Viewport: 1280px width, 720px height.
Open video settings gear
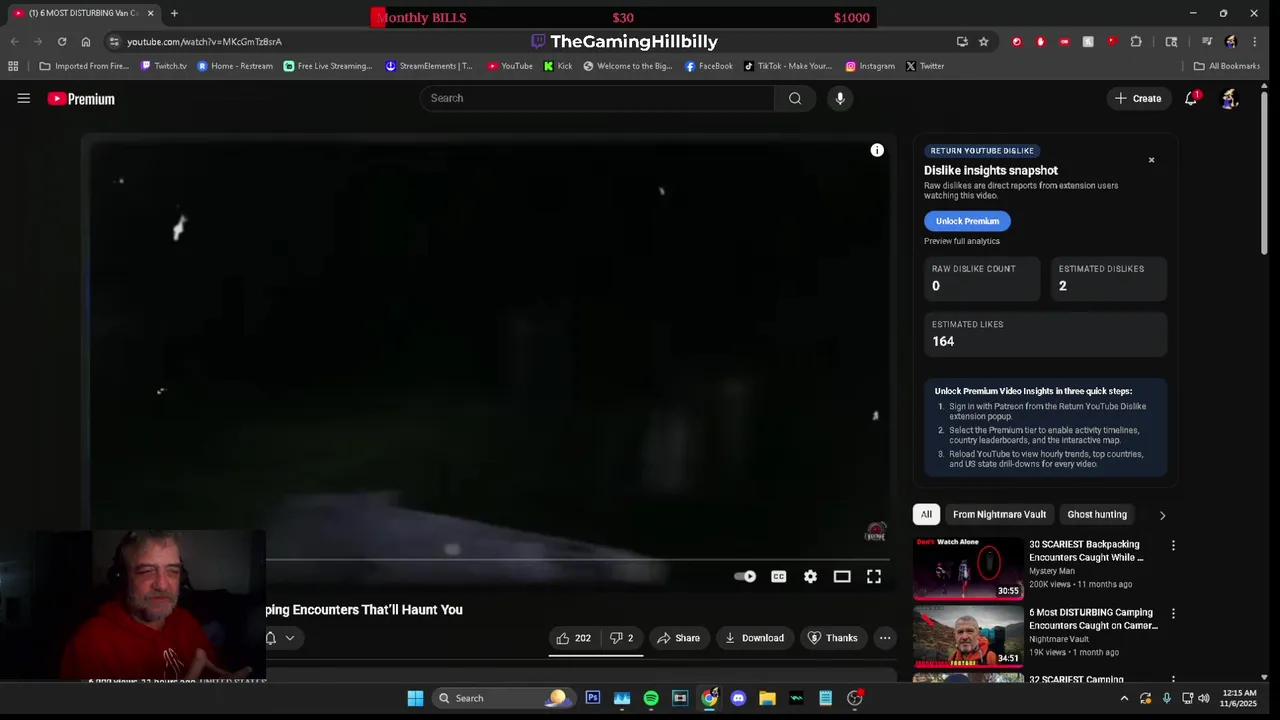point(810,576)
